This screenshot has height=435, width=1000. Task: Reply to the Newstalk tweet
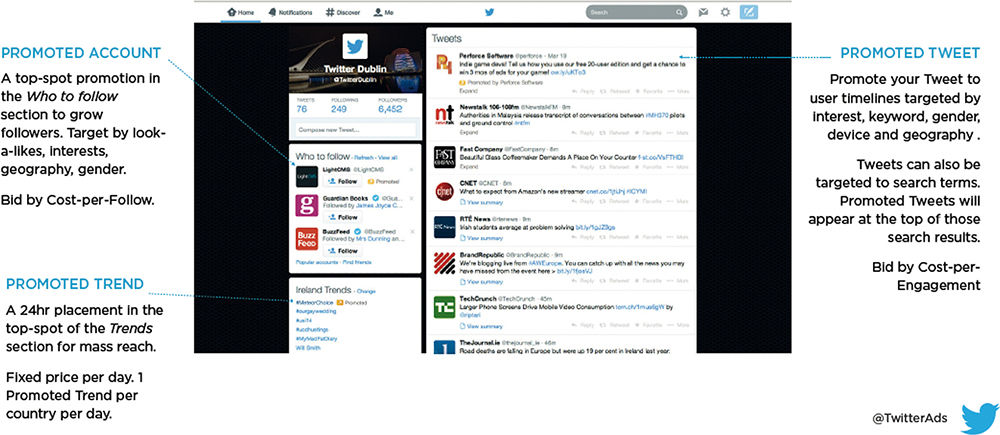click(x=584, y=133)
